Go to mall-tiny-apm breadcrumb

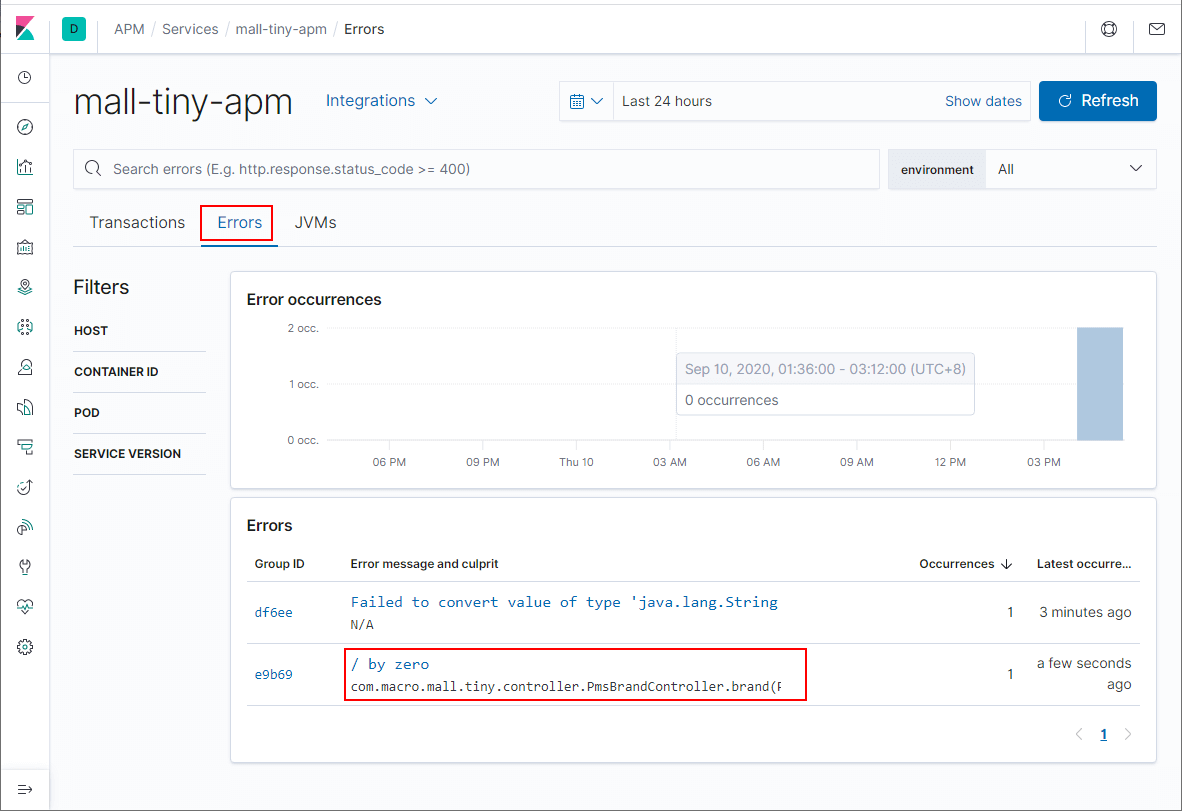tap(281, 29)
